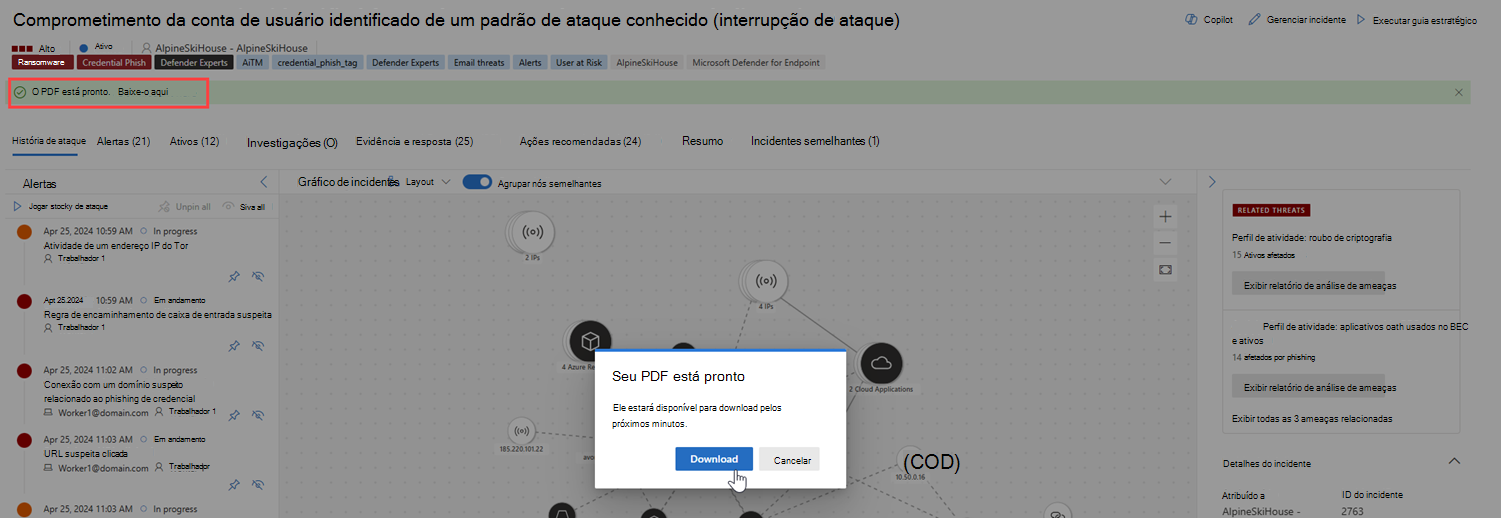Click the AiTM tag
This screenshot has height=518, width=1501.
click(x=253, y=62)
